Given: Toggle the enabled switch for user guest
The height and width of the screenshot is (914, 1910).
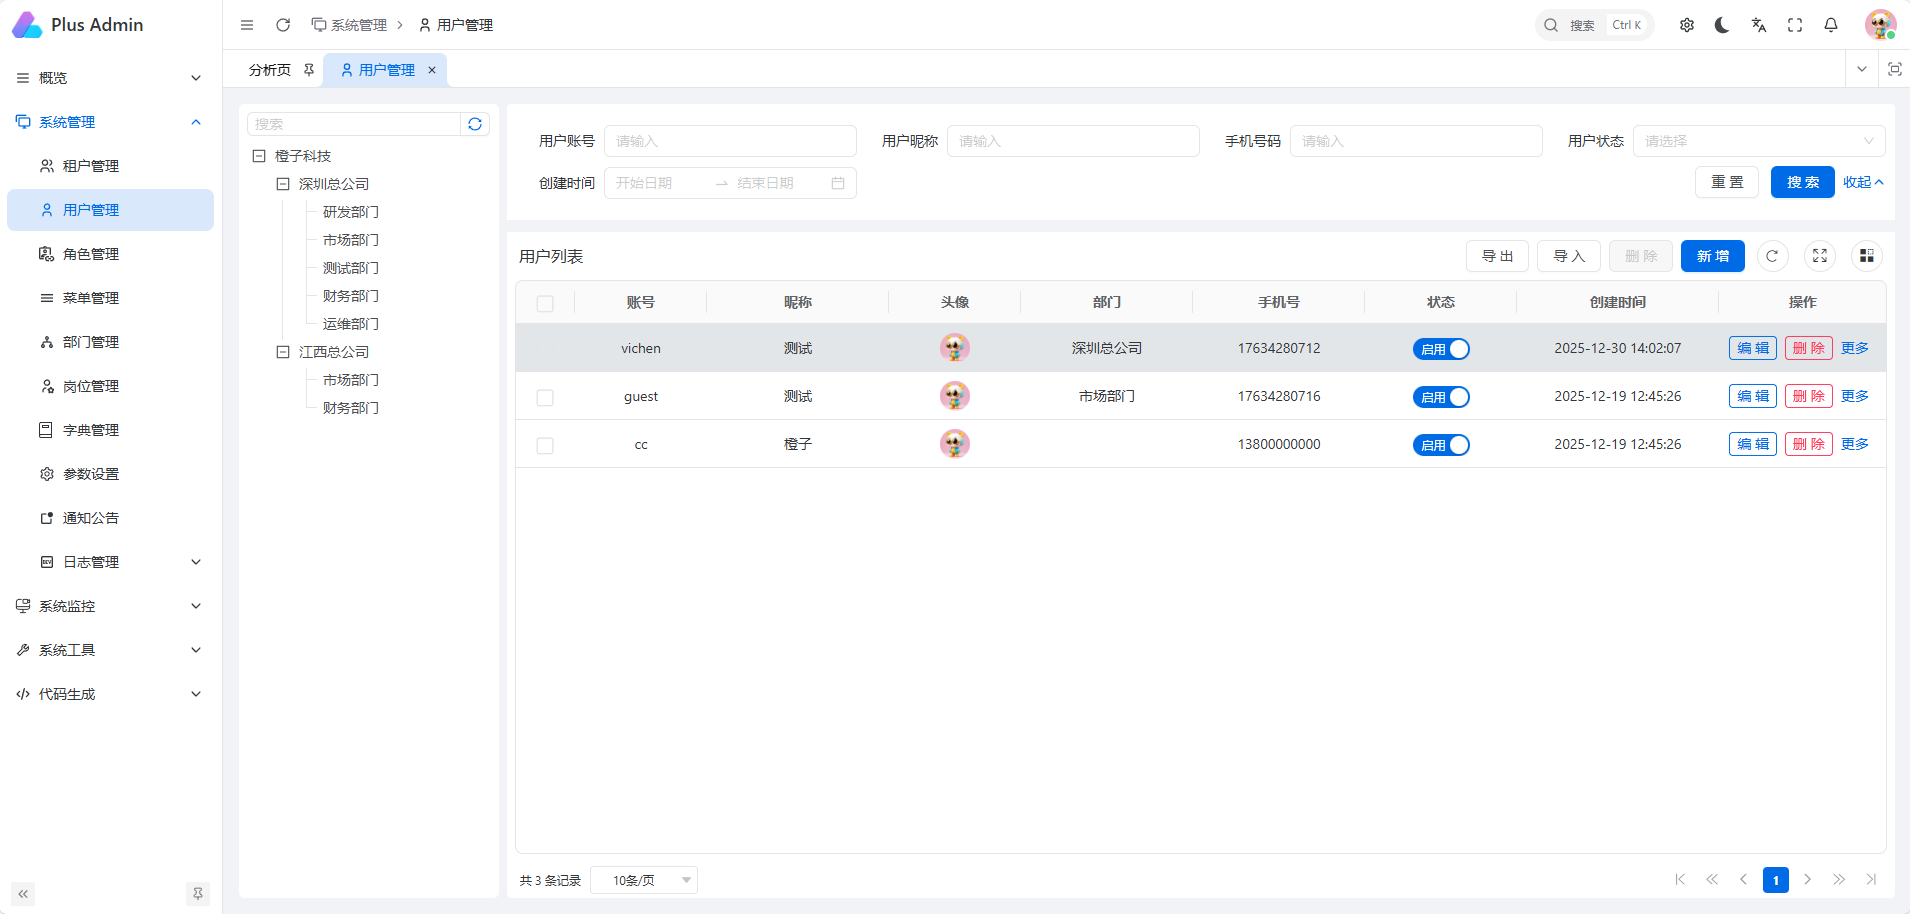Looking at the screenshot, I should [x=1441, y=397].
